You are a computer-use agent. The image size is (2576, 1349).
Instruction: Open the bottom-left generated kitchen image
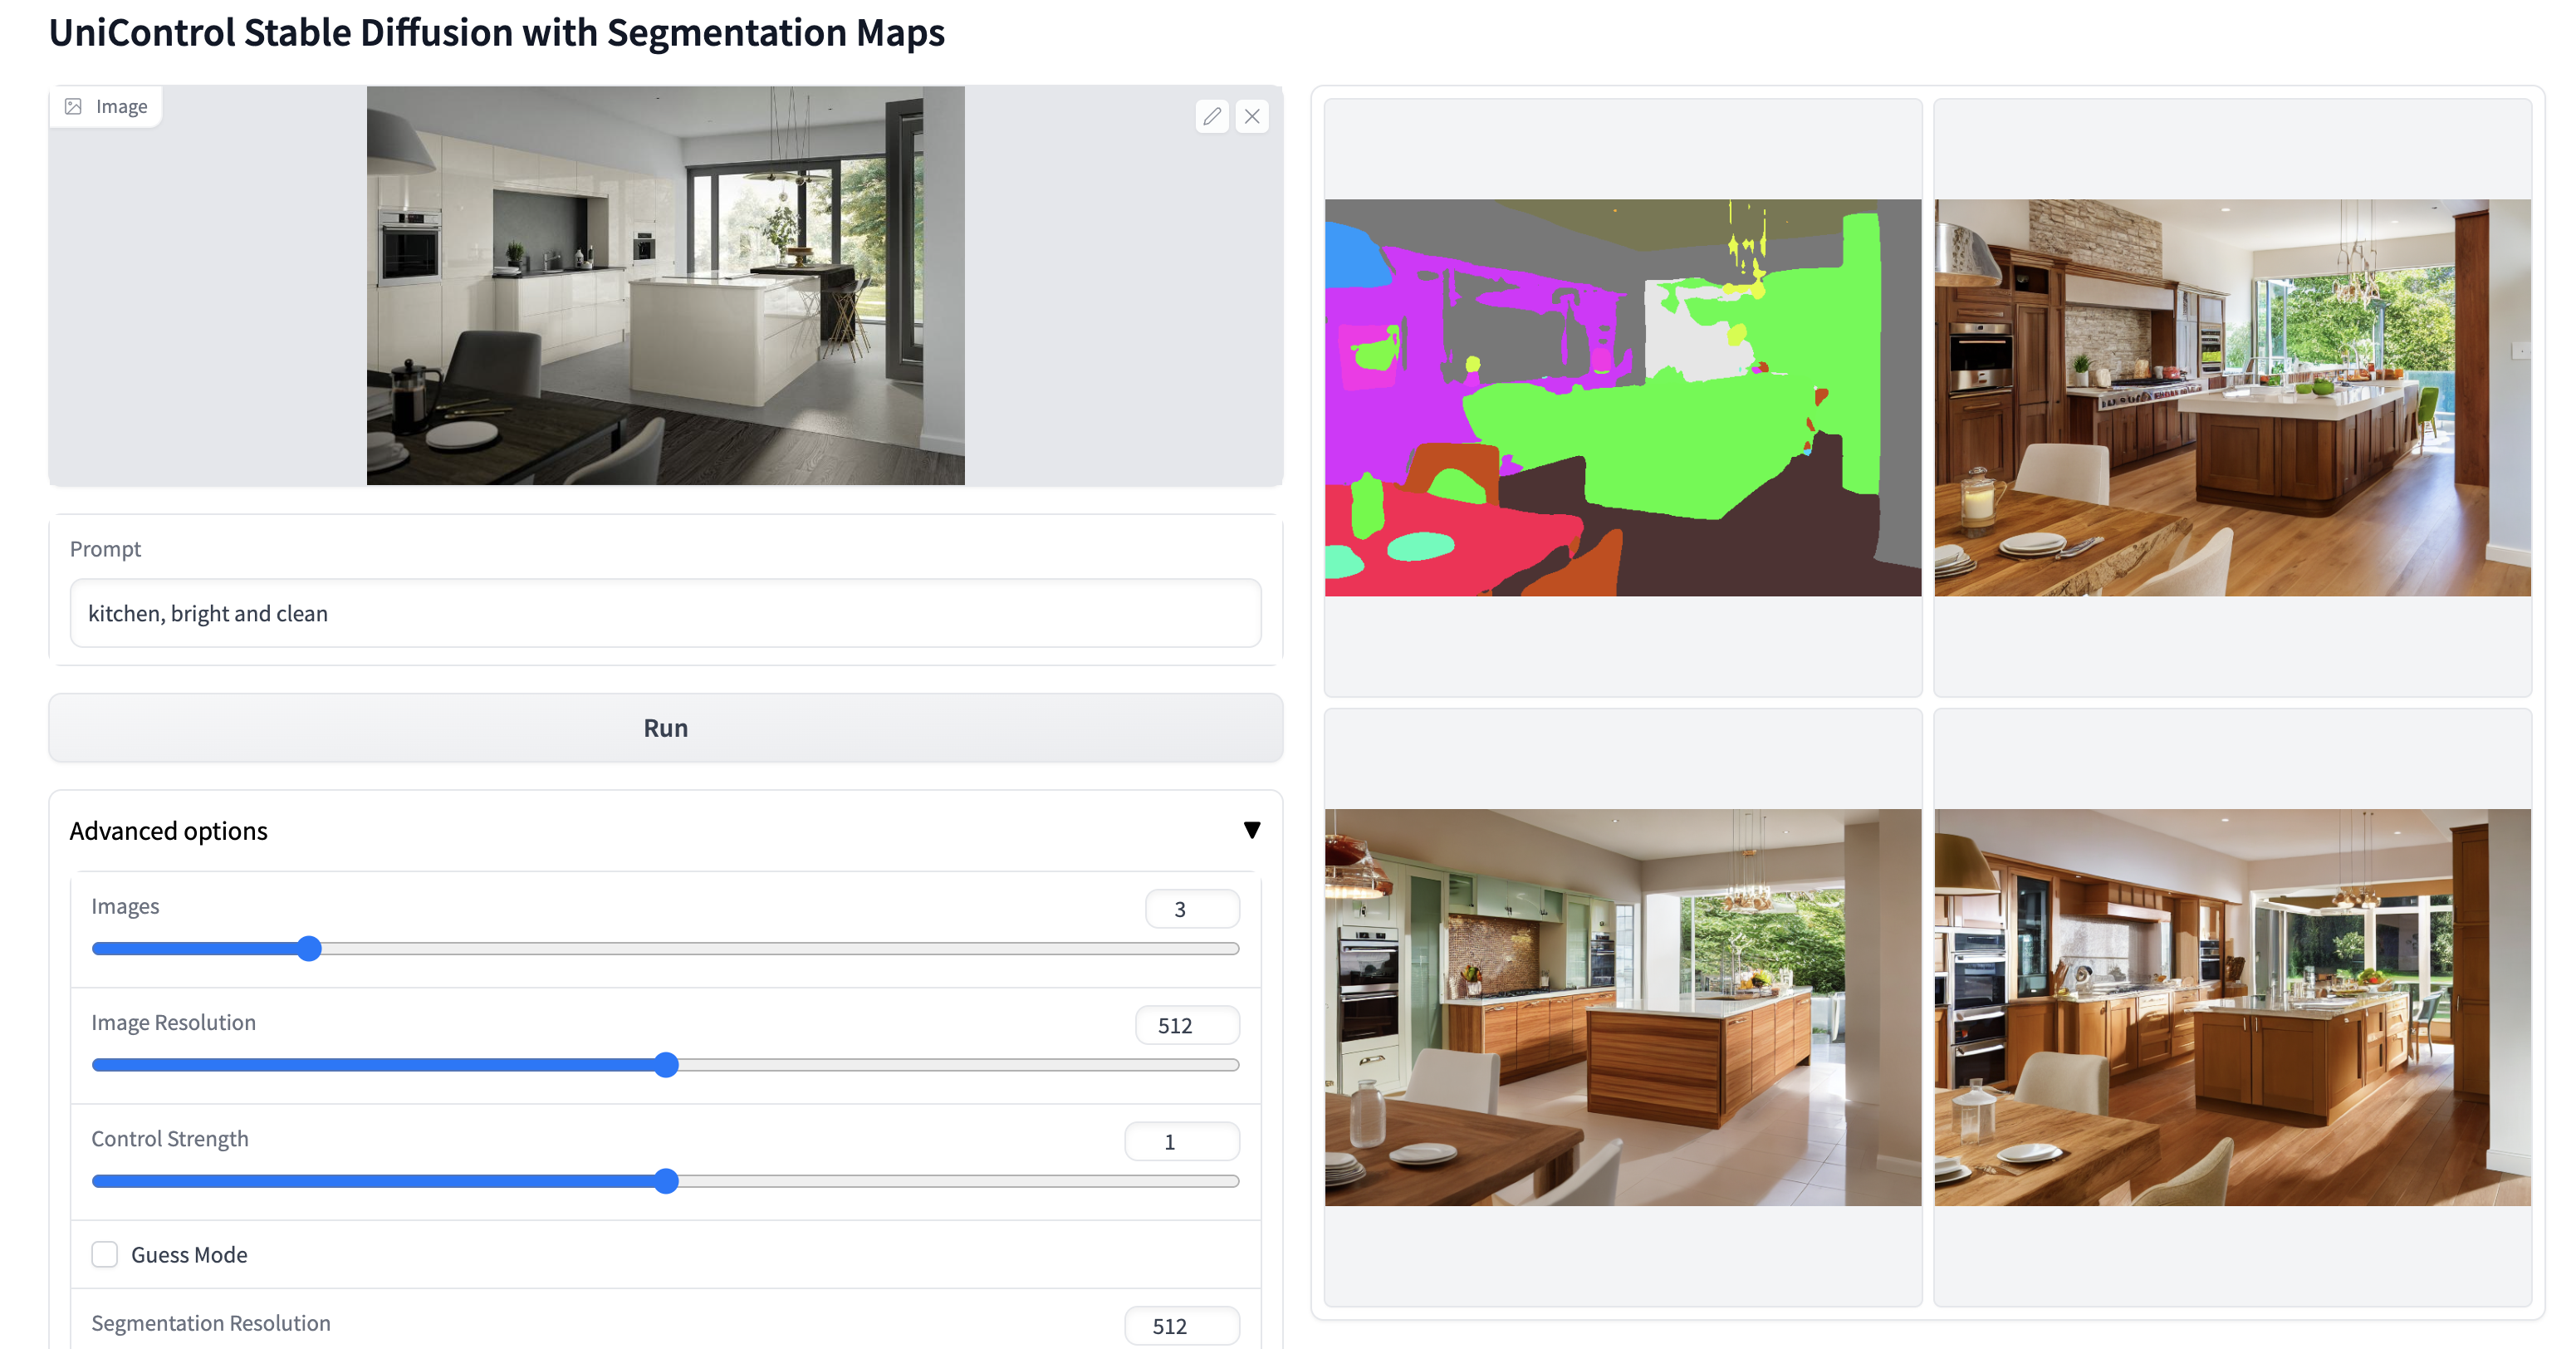pyautogui.click(x=1622, y=1007)
